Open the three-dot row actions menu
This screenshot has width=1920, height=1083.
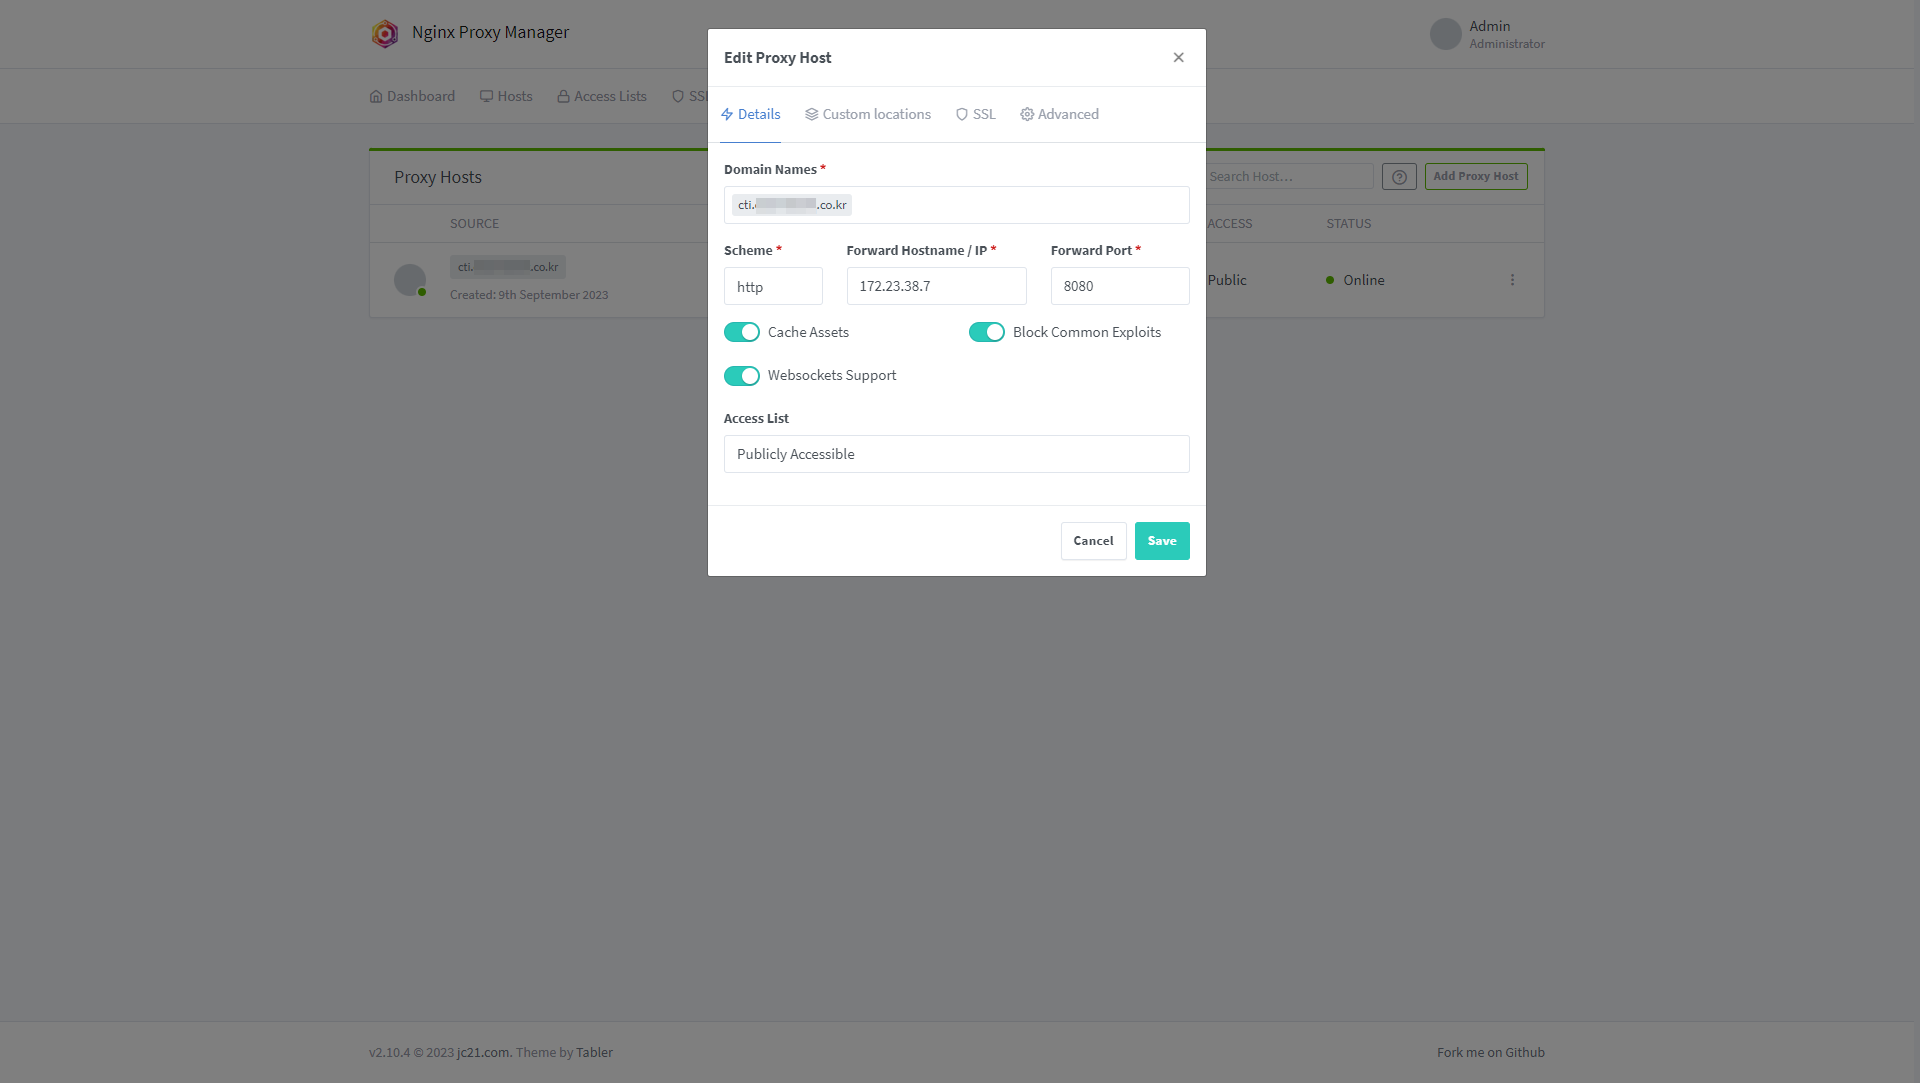tap(1512, 280)
